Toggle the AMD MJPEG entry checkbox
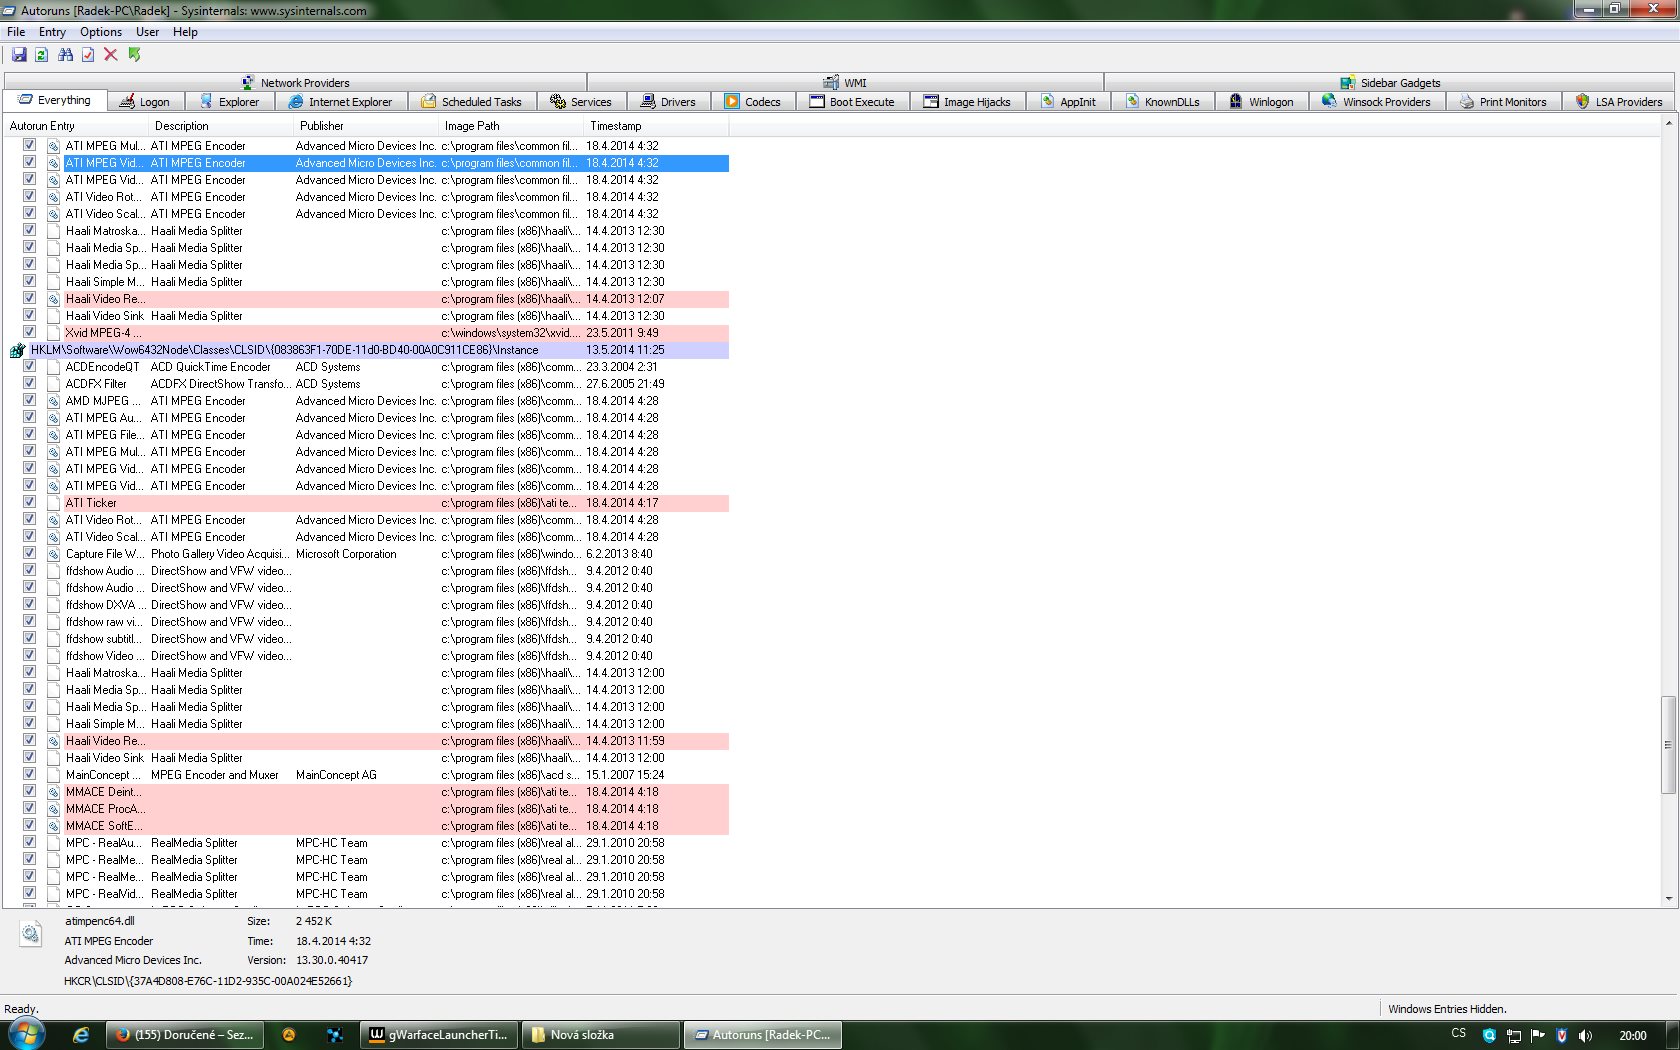 coord(30,400)
